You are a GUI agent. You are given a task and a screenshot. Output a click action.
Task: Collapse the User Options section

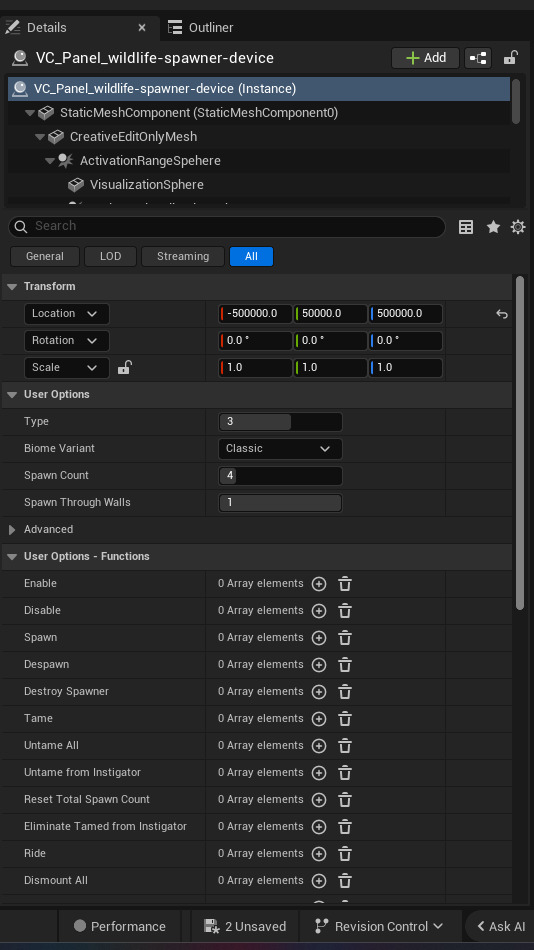[x=12, y=394]
